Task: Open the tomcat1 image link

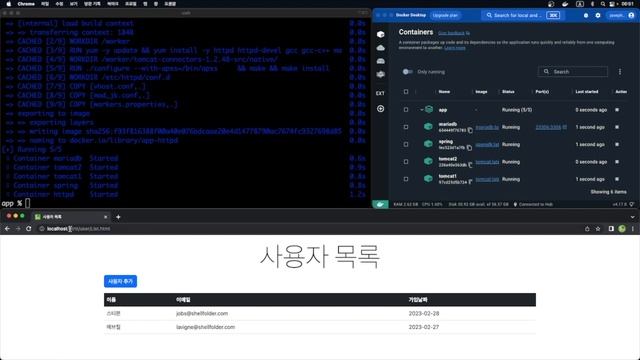Action: (487, 179)
